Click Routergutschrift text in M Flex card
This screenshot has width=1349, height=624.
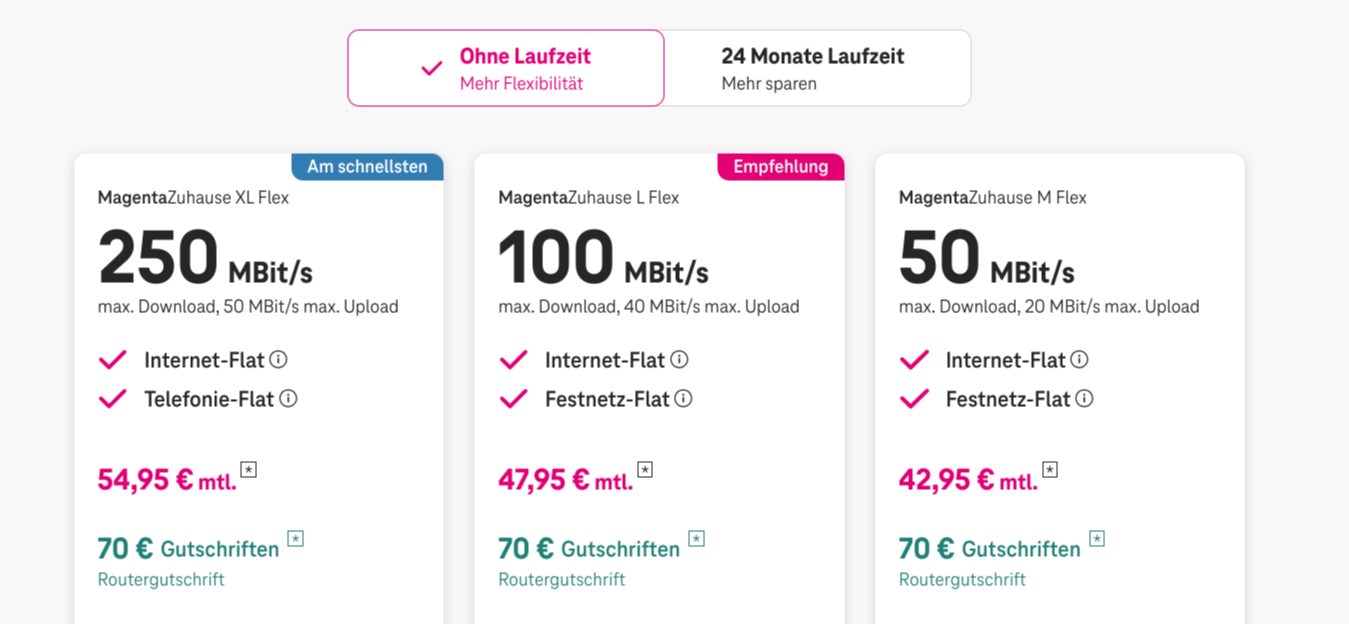tap(962, 580)
